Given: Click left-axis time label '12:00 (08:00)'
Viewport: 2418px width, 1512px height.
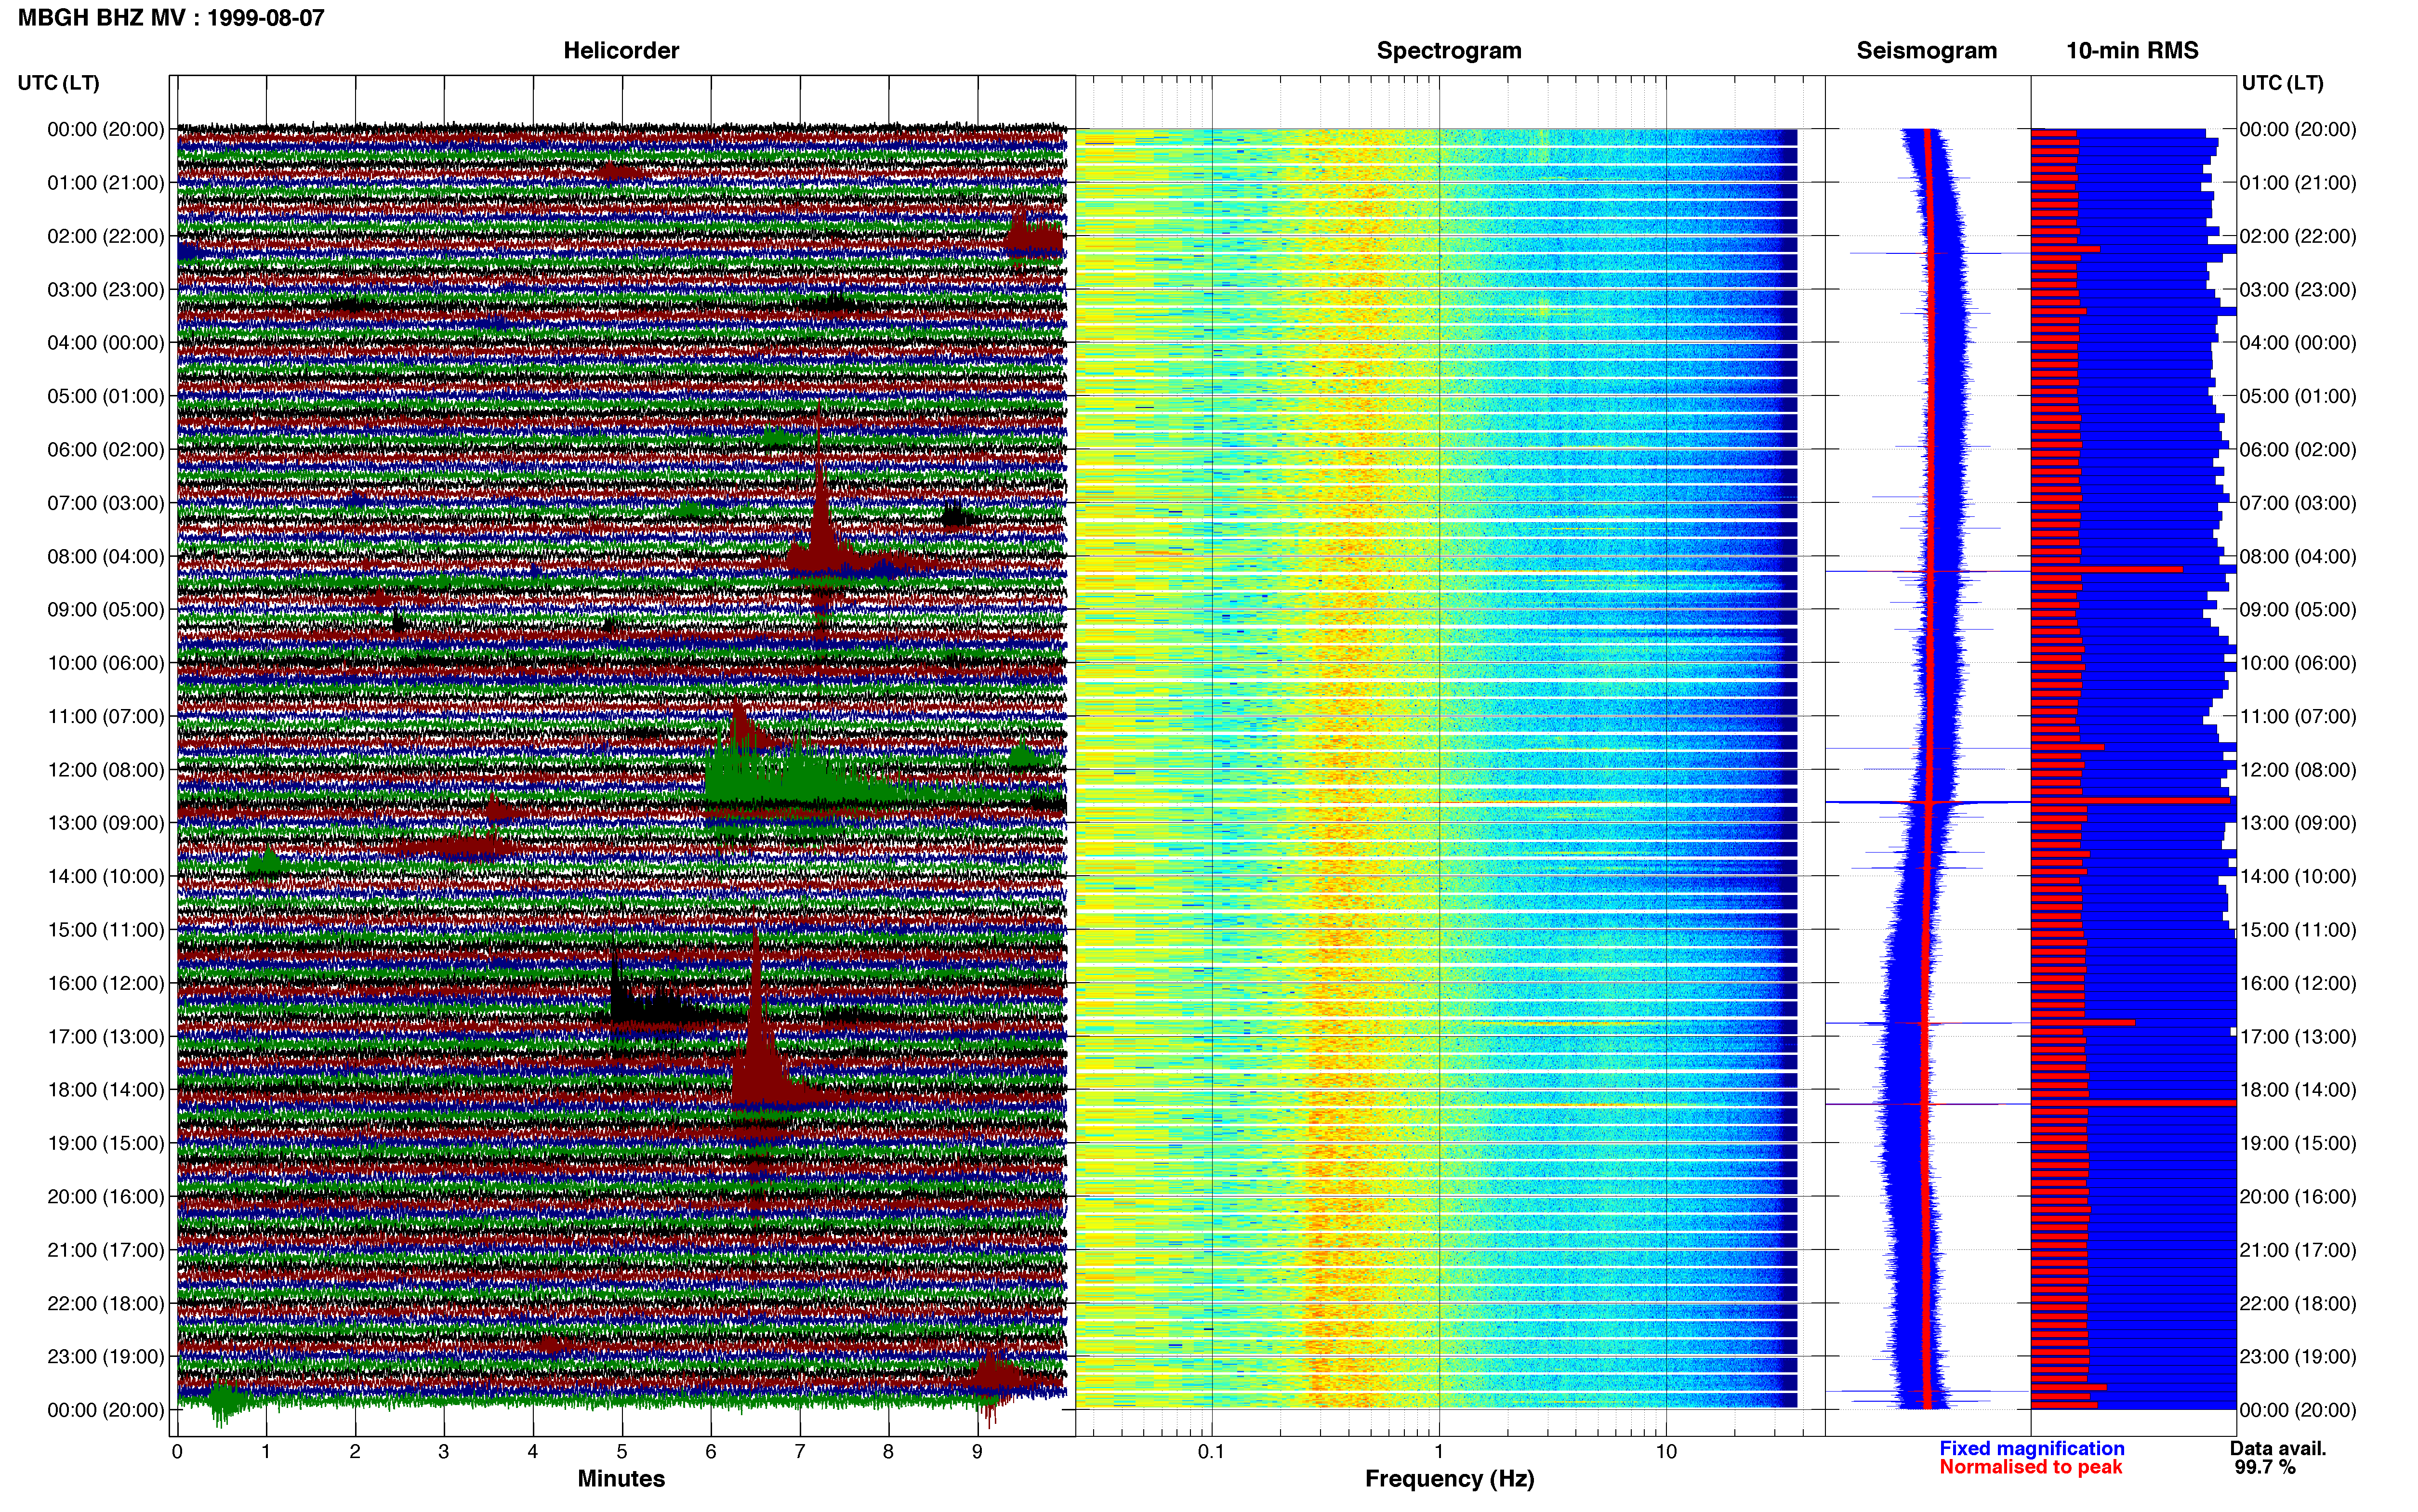Looking at the screenshot, I should [x=106, y=770].
